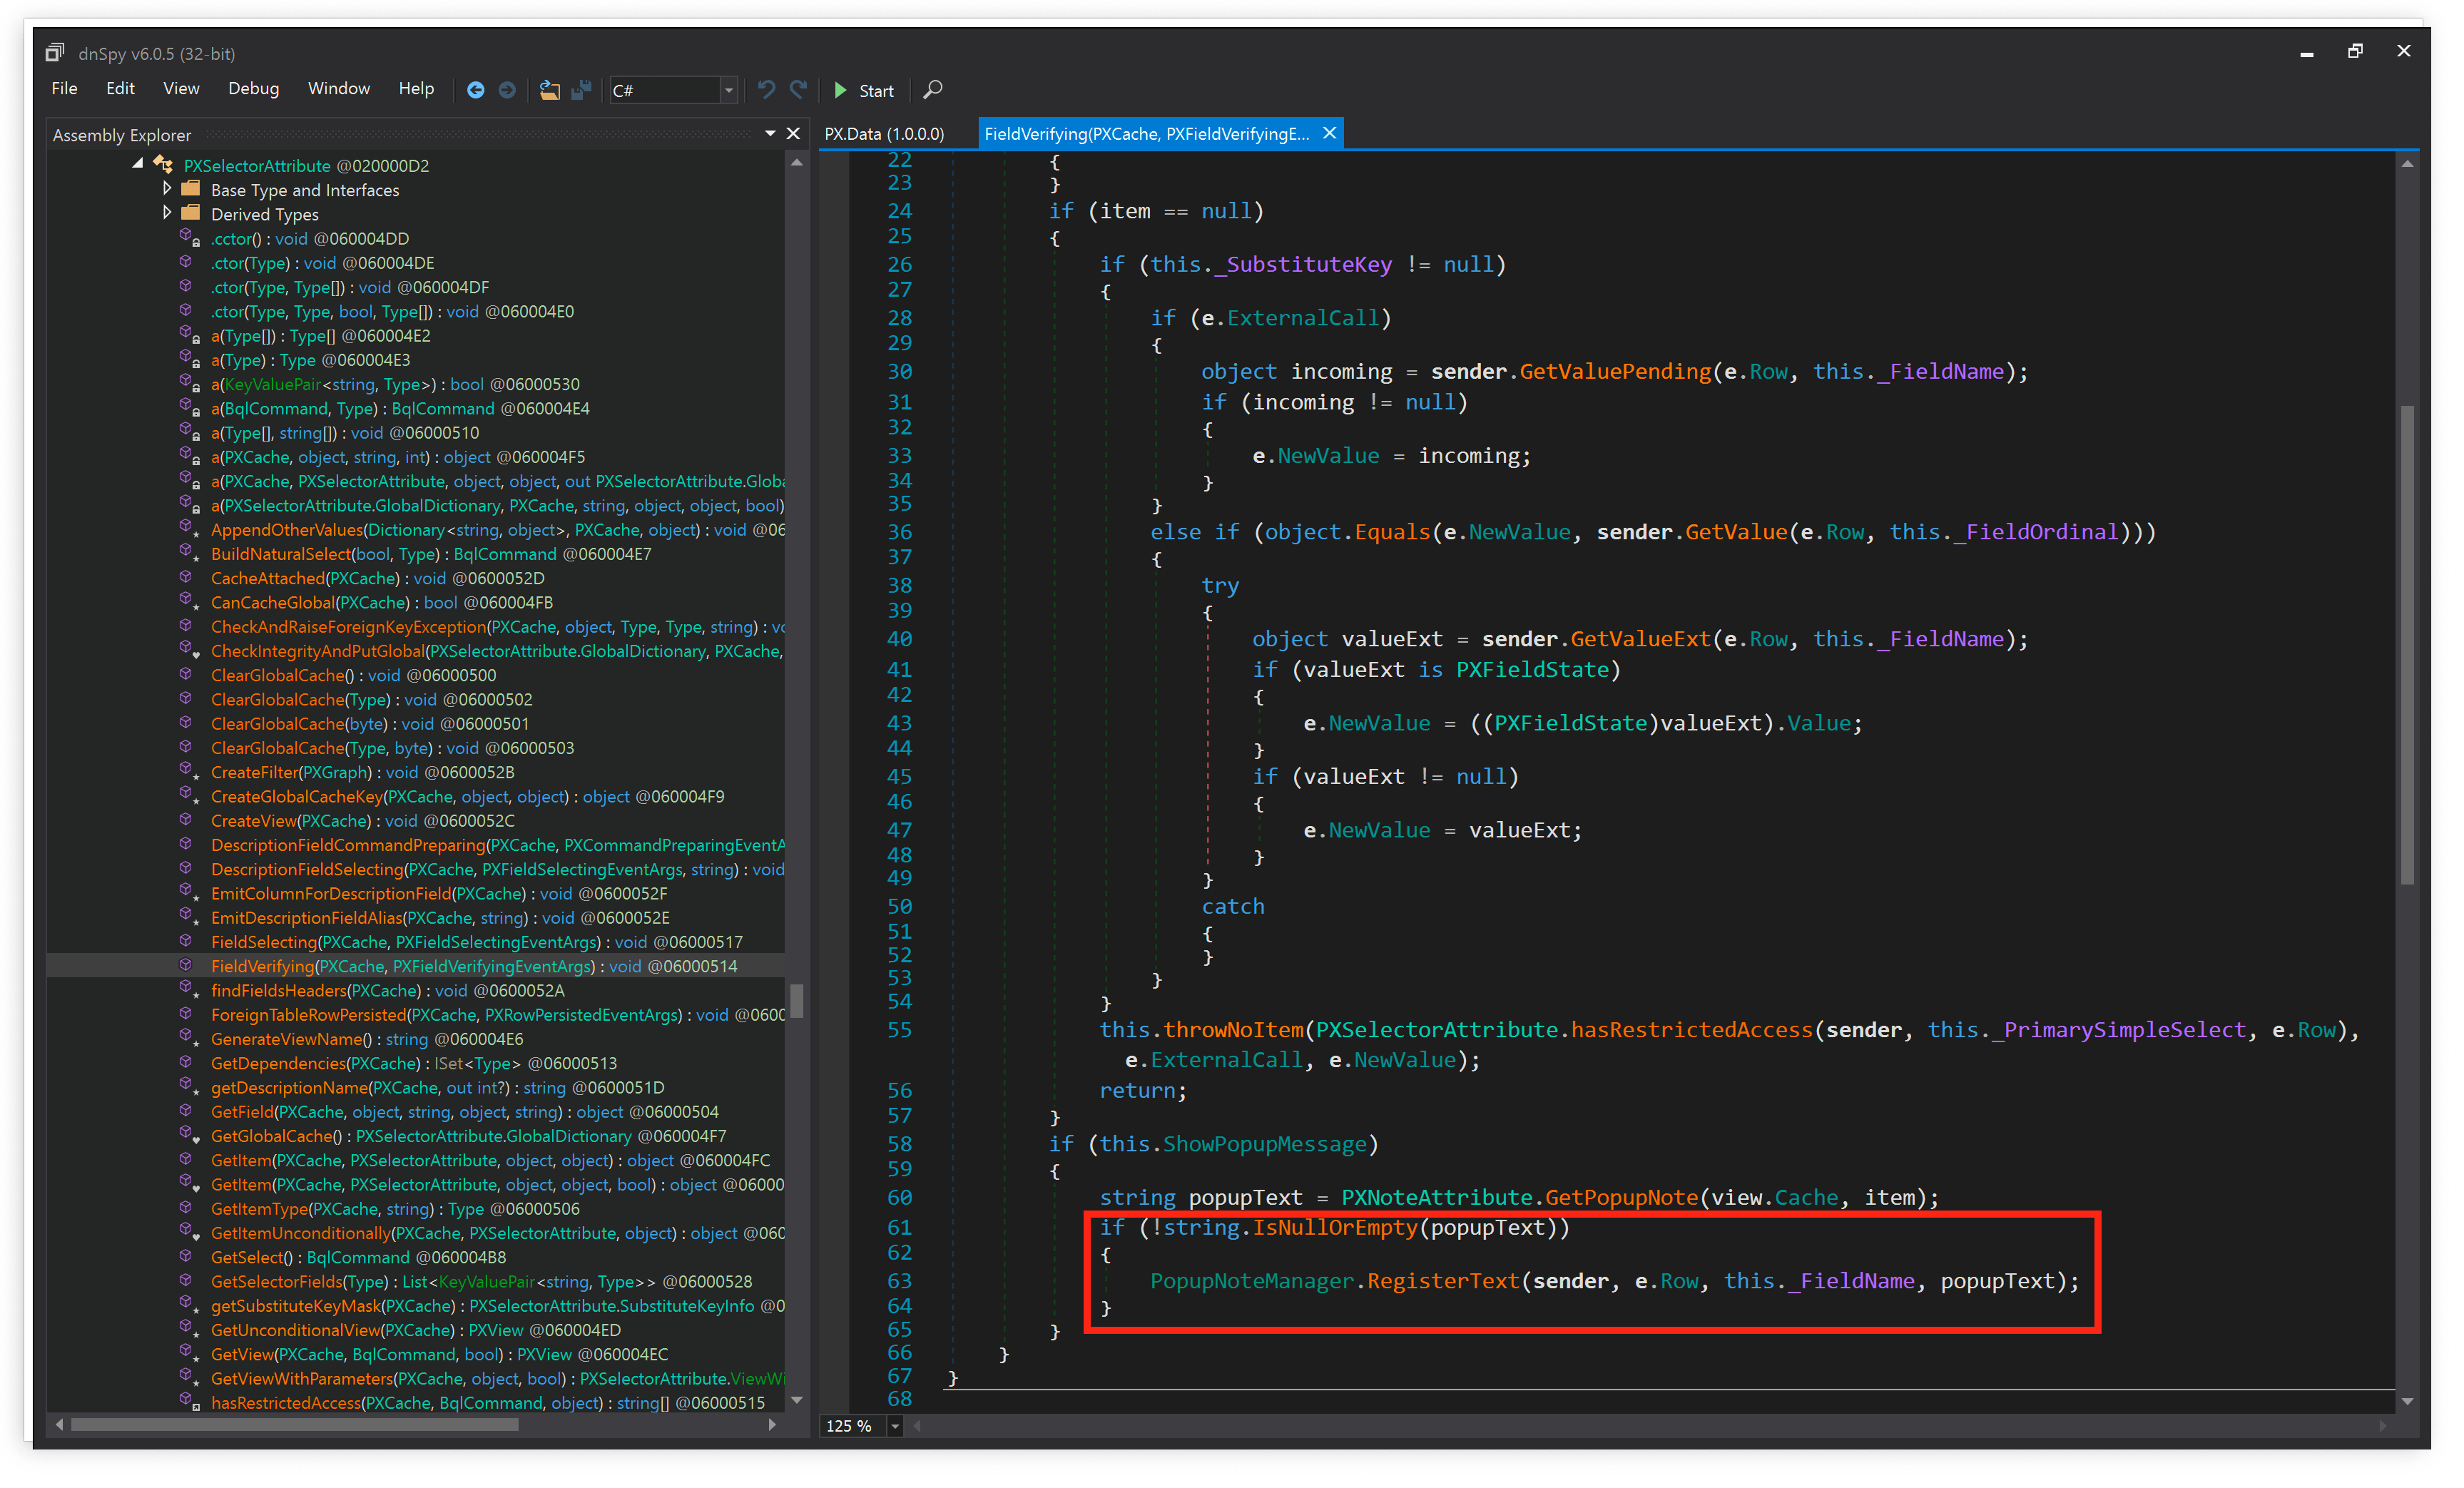Expand the Derived Types node
Screen dimensions: 2464x1488
coord(167,213)
